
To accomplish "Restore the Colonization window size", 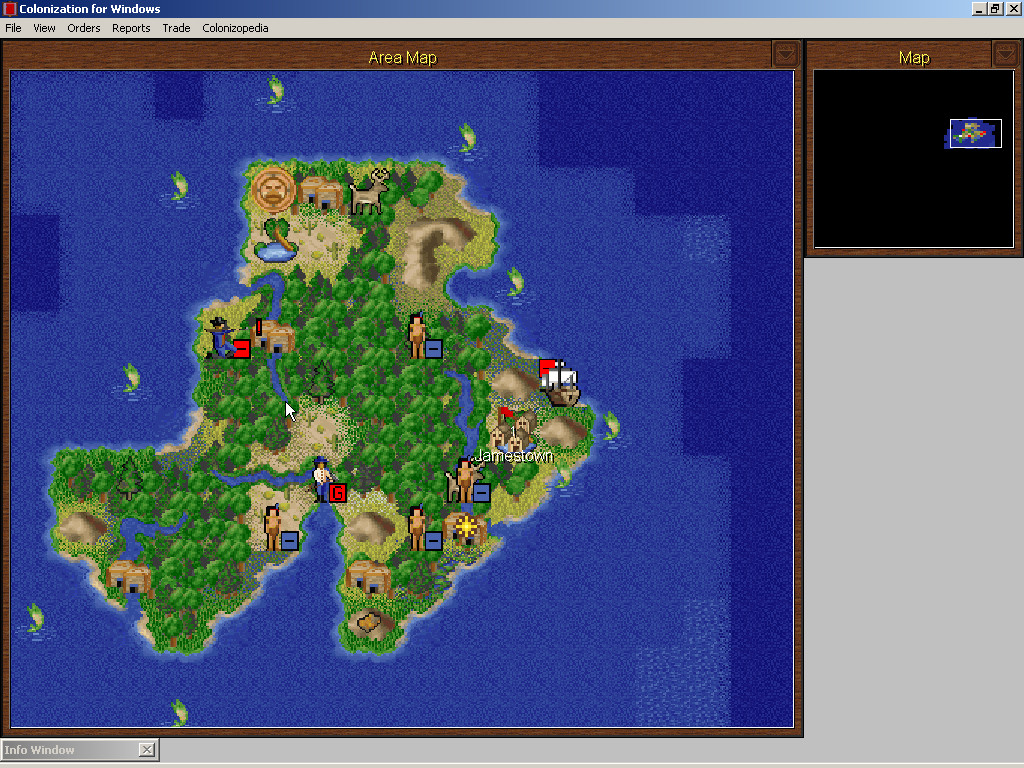I will tap(995, 8).
